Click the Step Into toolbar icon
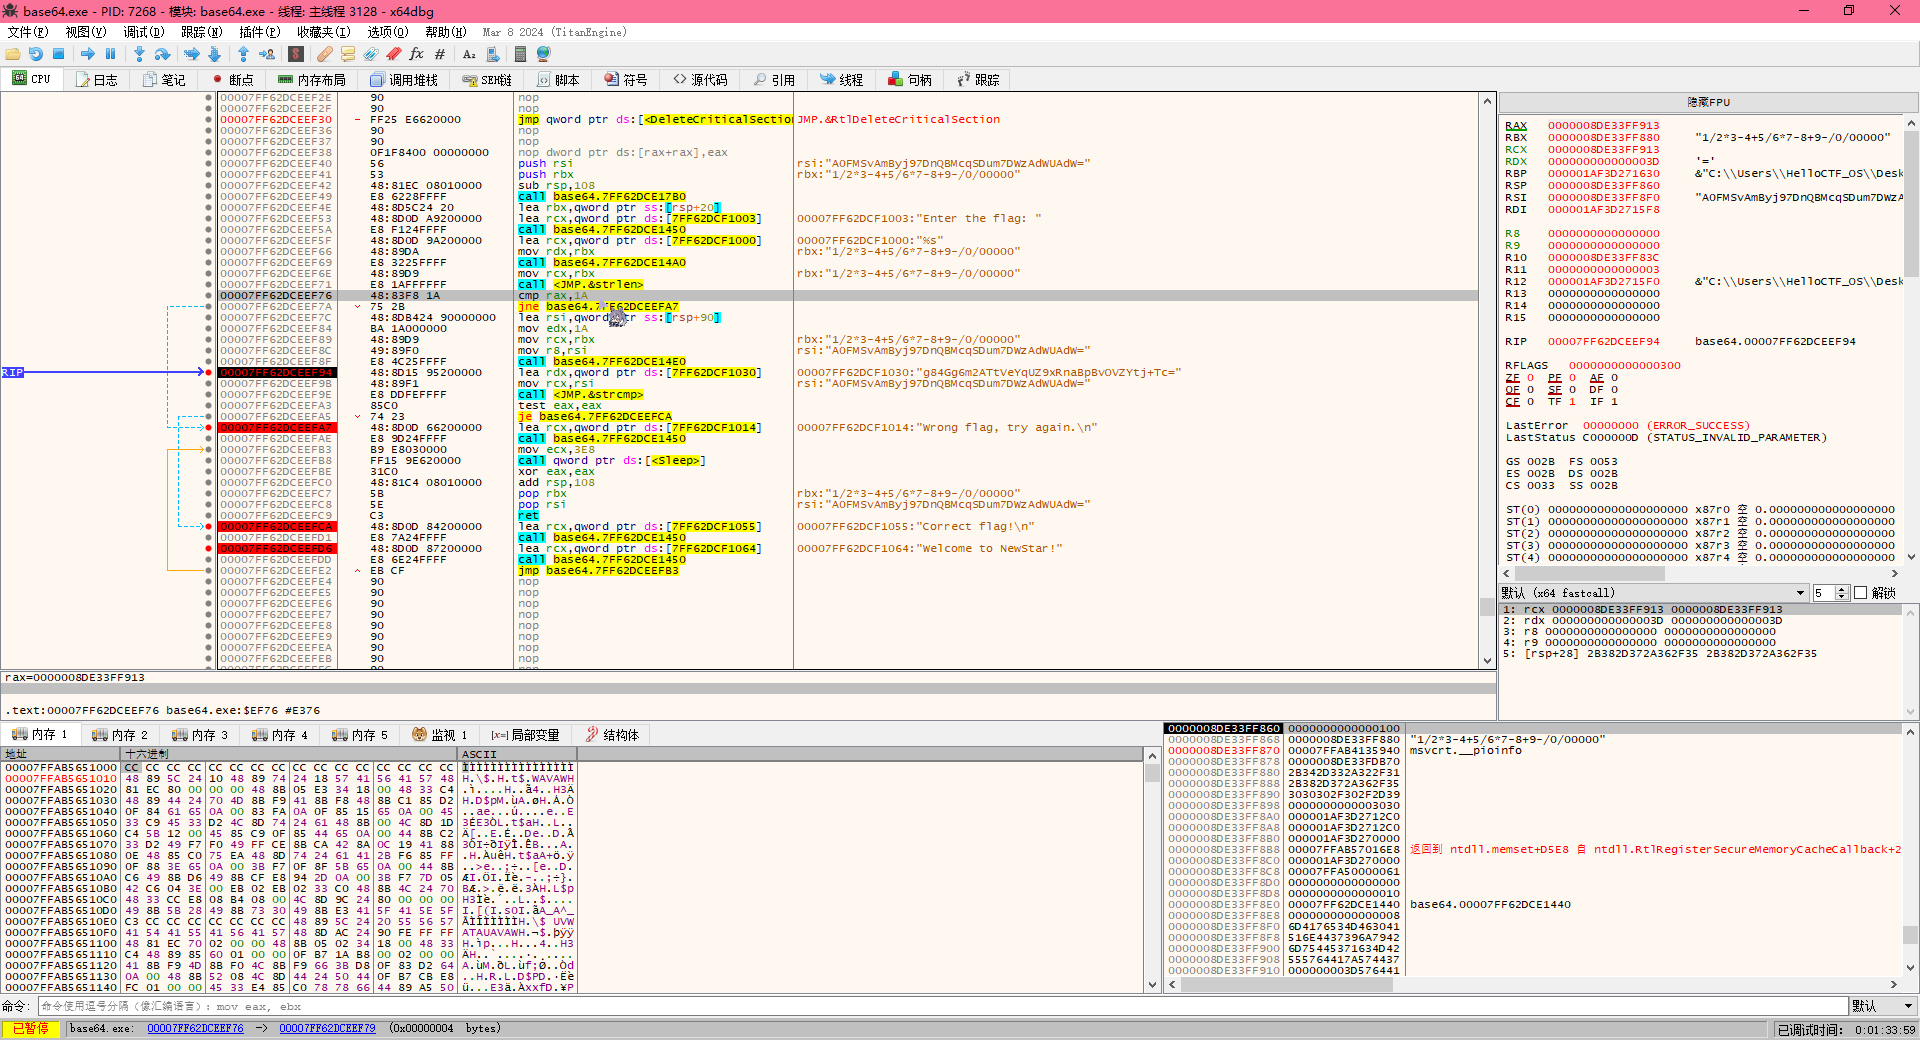Image resolution: width=1920 pixels, height=1040 pixels. (x=139, y=54)
